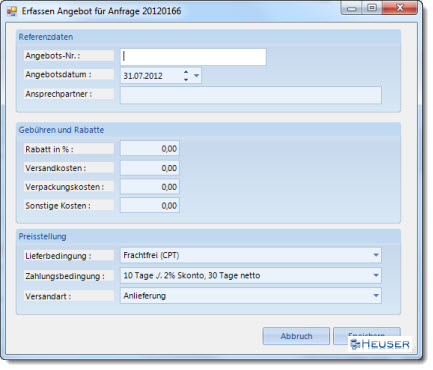Open the Lieferbedingung dropdown arrow
This screenshot has width=433, height=370.
pos(376,255)
